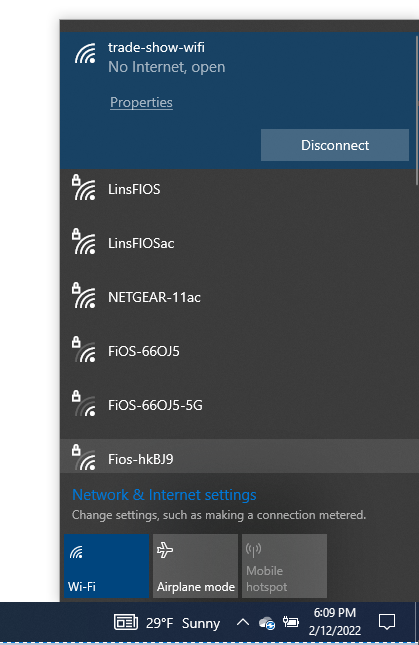
Task: Open Network & Internet settings
Action: 164,494
